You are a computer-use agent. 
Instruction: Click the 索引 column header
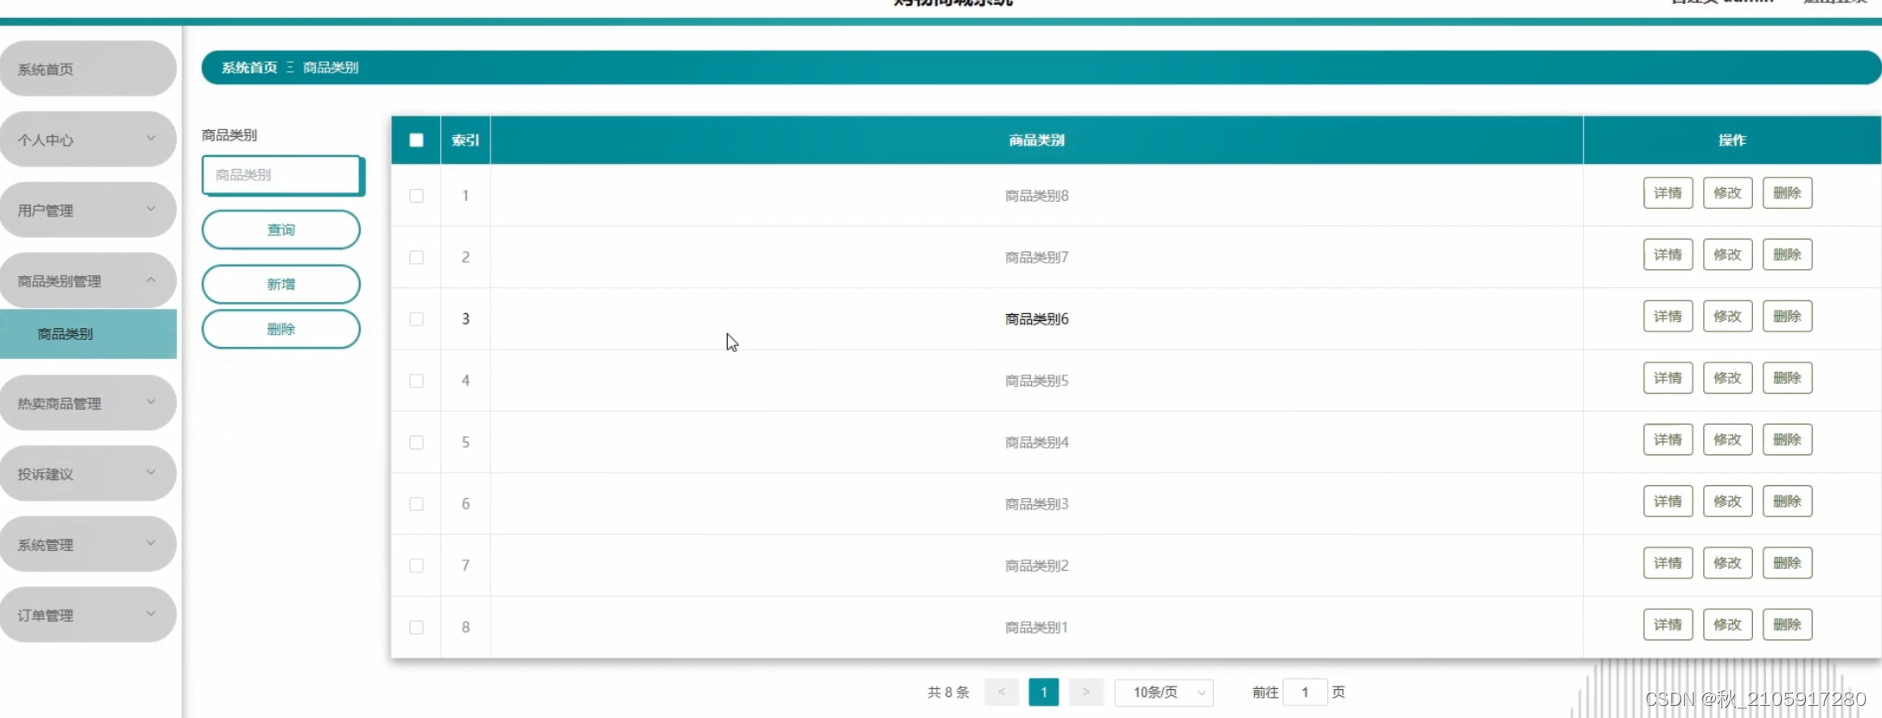[465, 141]
